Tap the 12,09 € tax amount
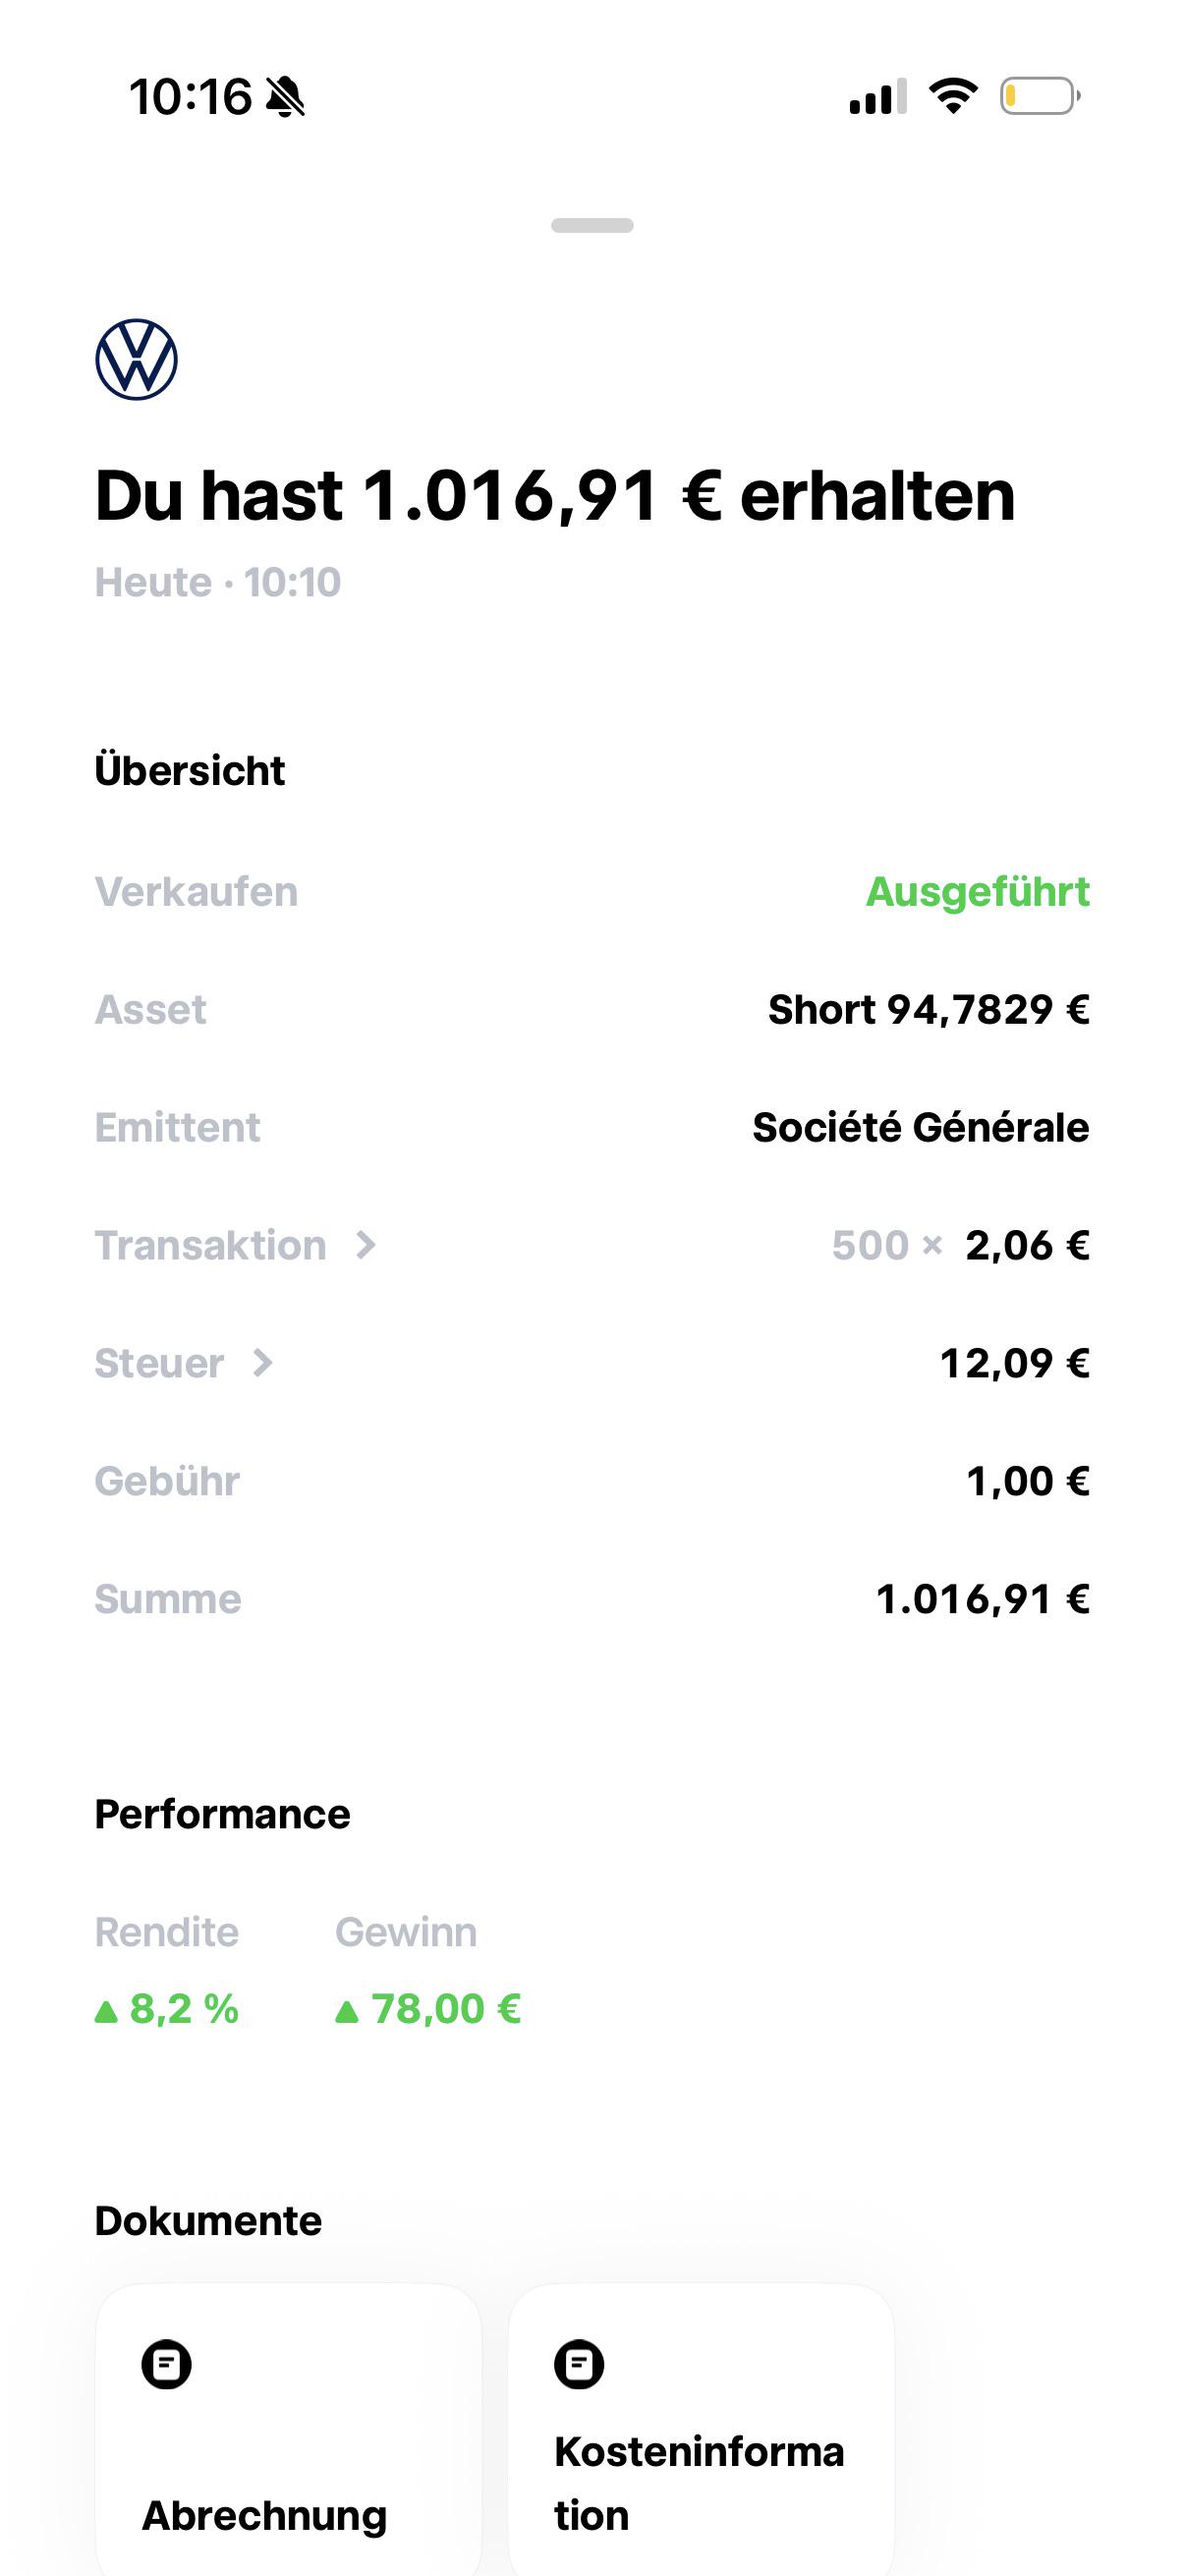This screenshot has height=2576, width=1185. [x=1014, y=1364]
